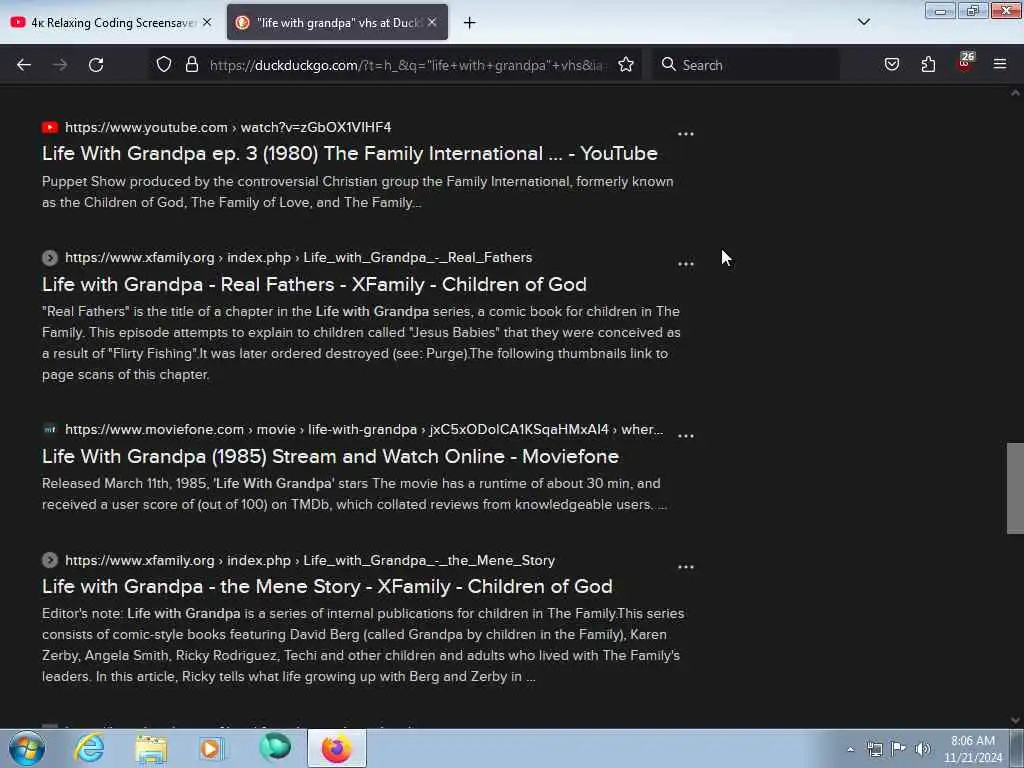The image size is (1024, 768).
Task: Open the extensions puzzle icon
Action: click(928, 65)
